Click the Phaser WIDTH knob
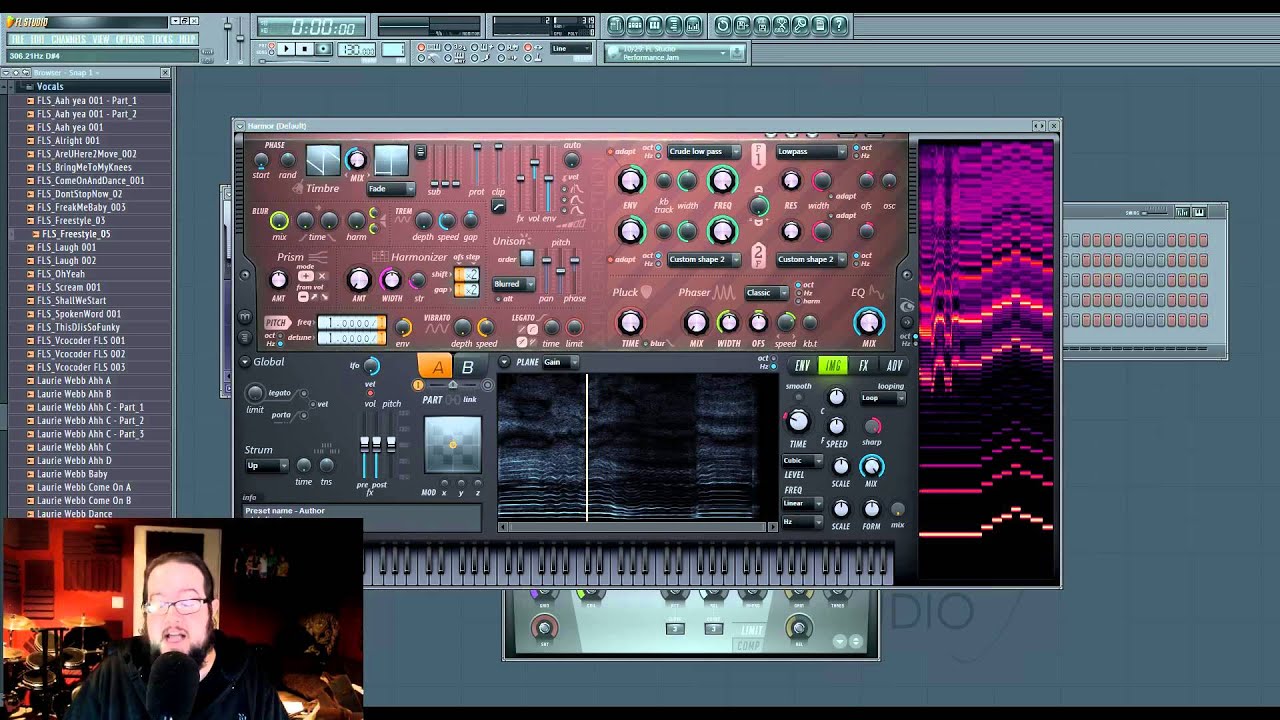 [728, 322]
